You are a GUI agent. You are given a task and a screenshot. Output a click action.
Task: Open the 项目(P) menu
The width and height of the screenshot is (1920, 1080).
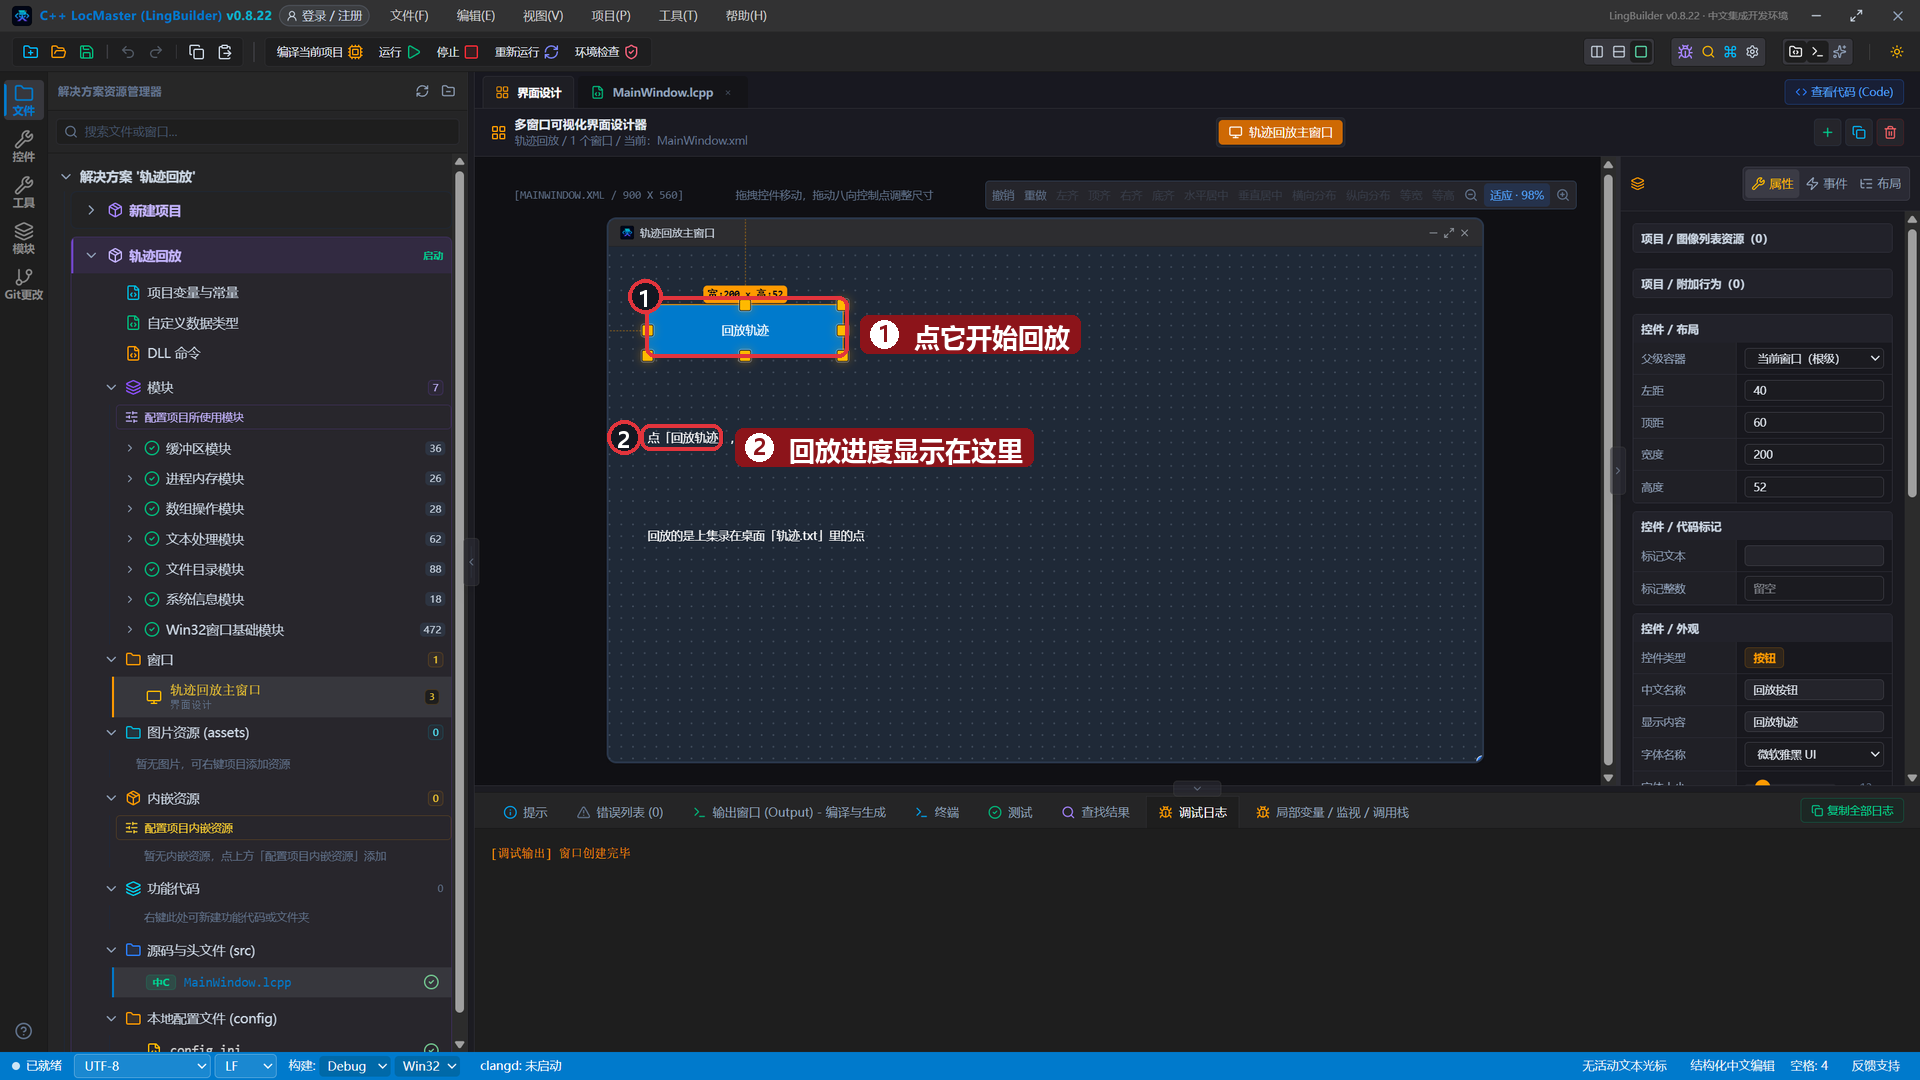pos(610,16)
